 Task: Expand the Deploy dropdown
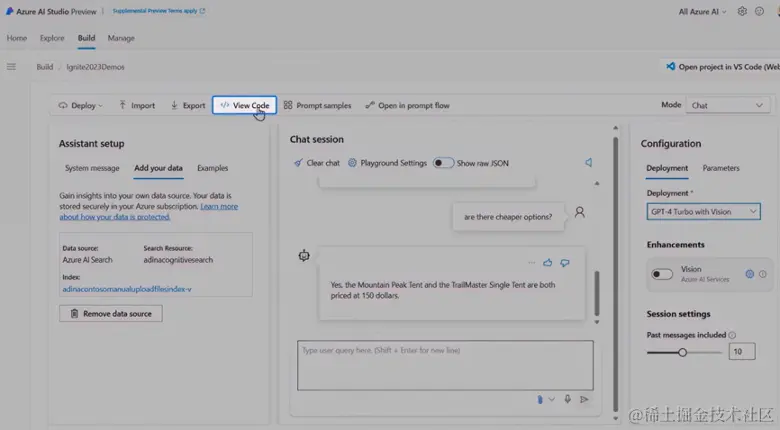coord(81,106)
